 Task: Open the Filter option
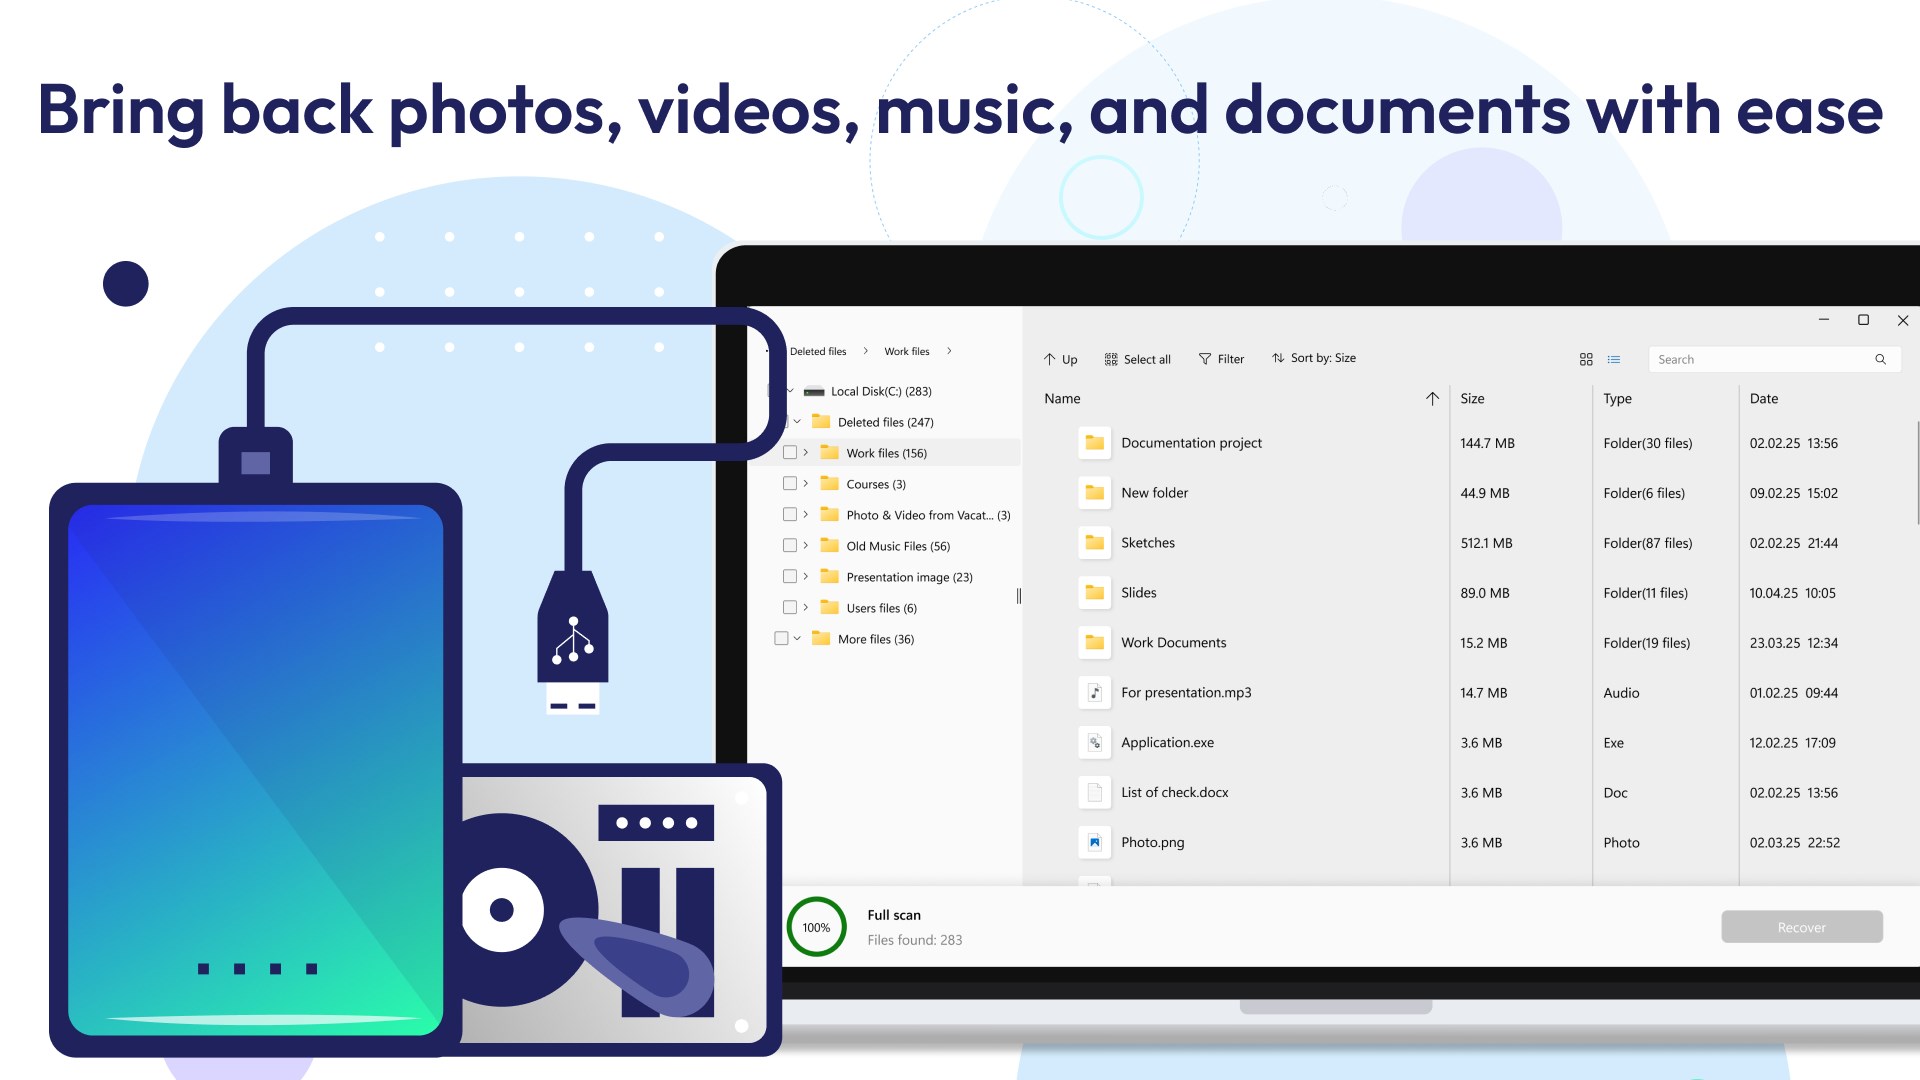[1221, 359]
